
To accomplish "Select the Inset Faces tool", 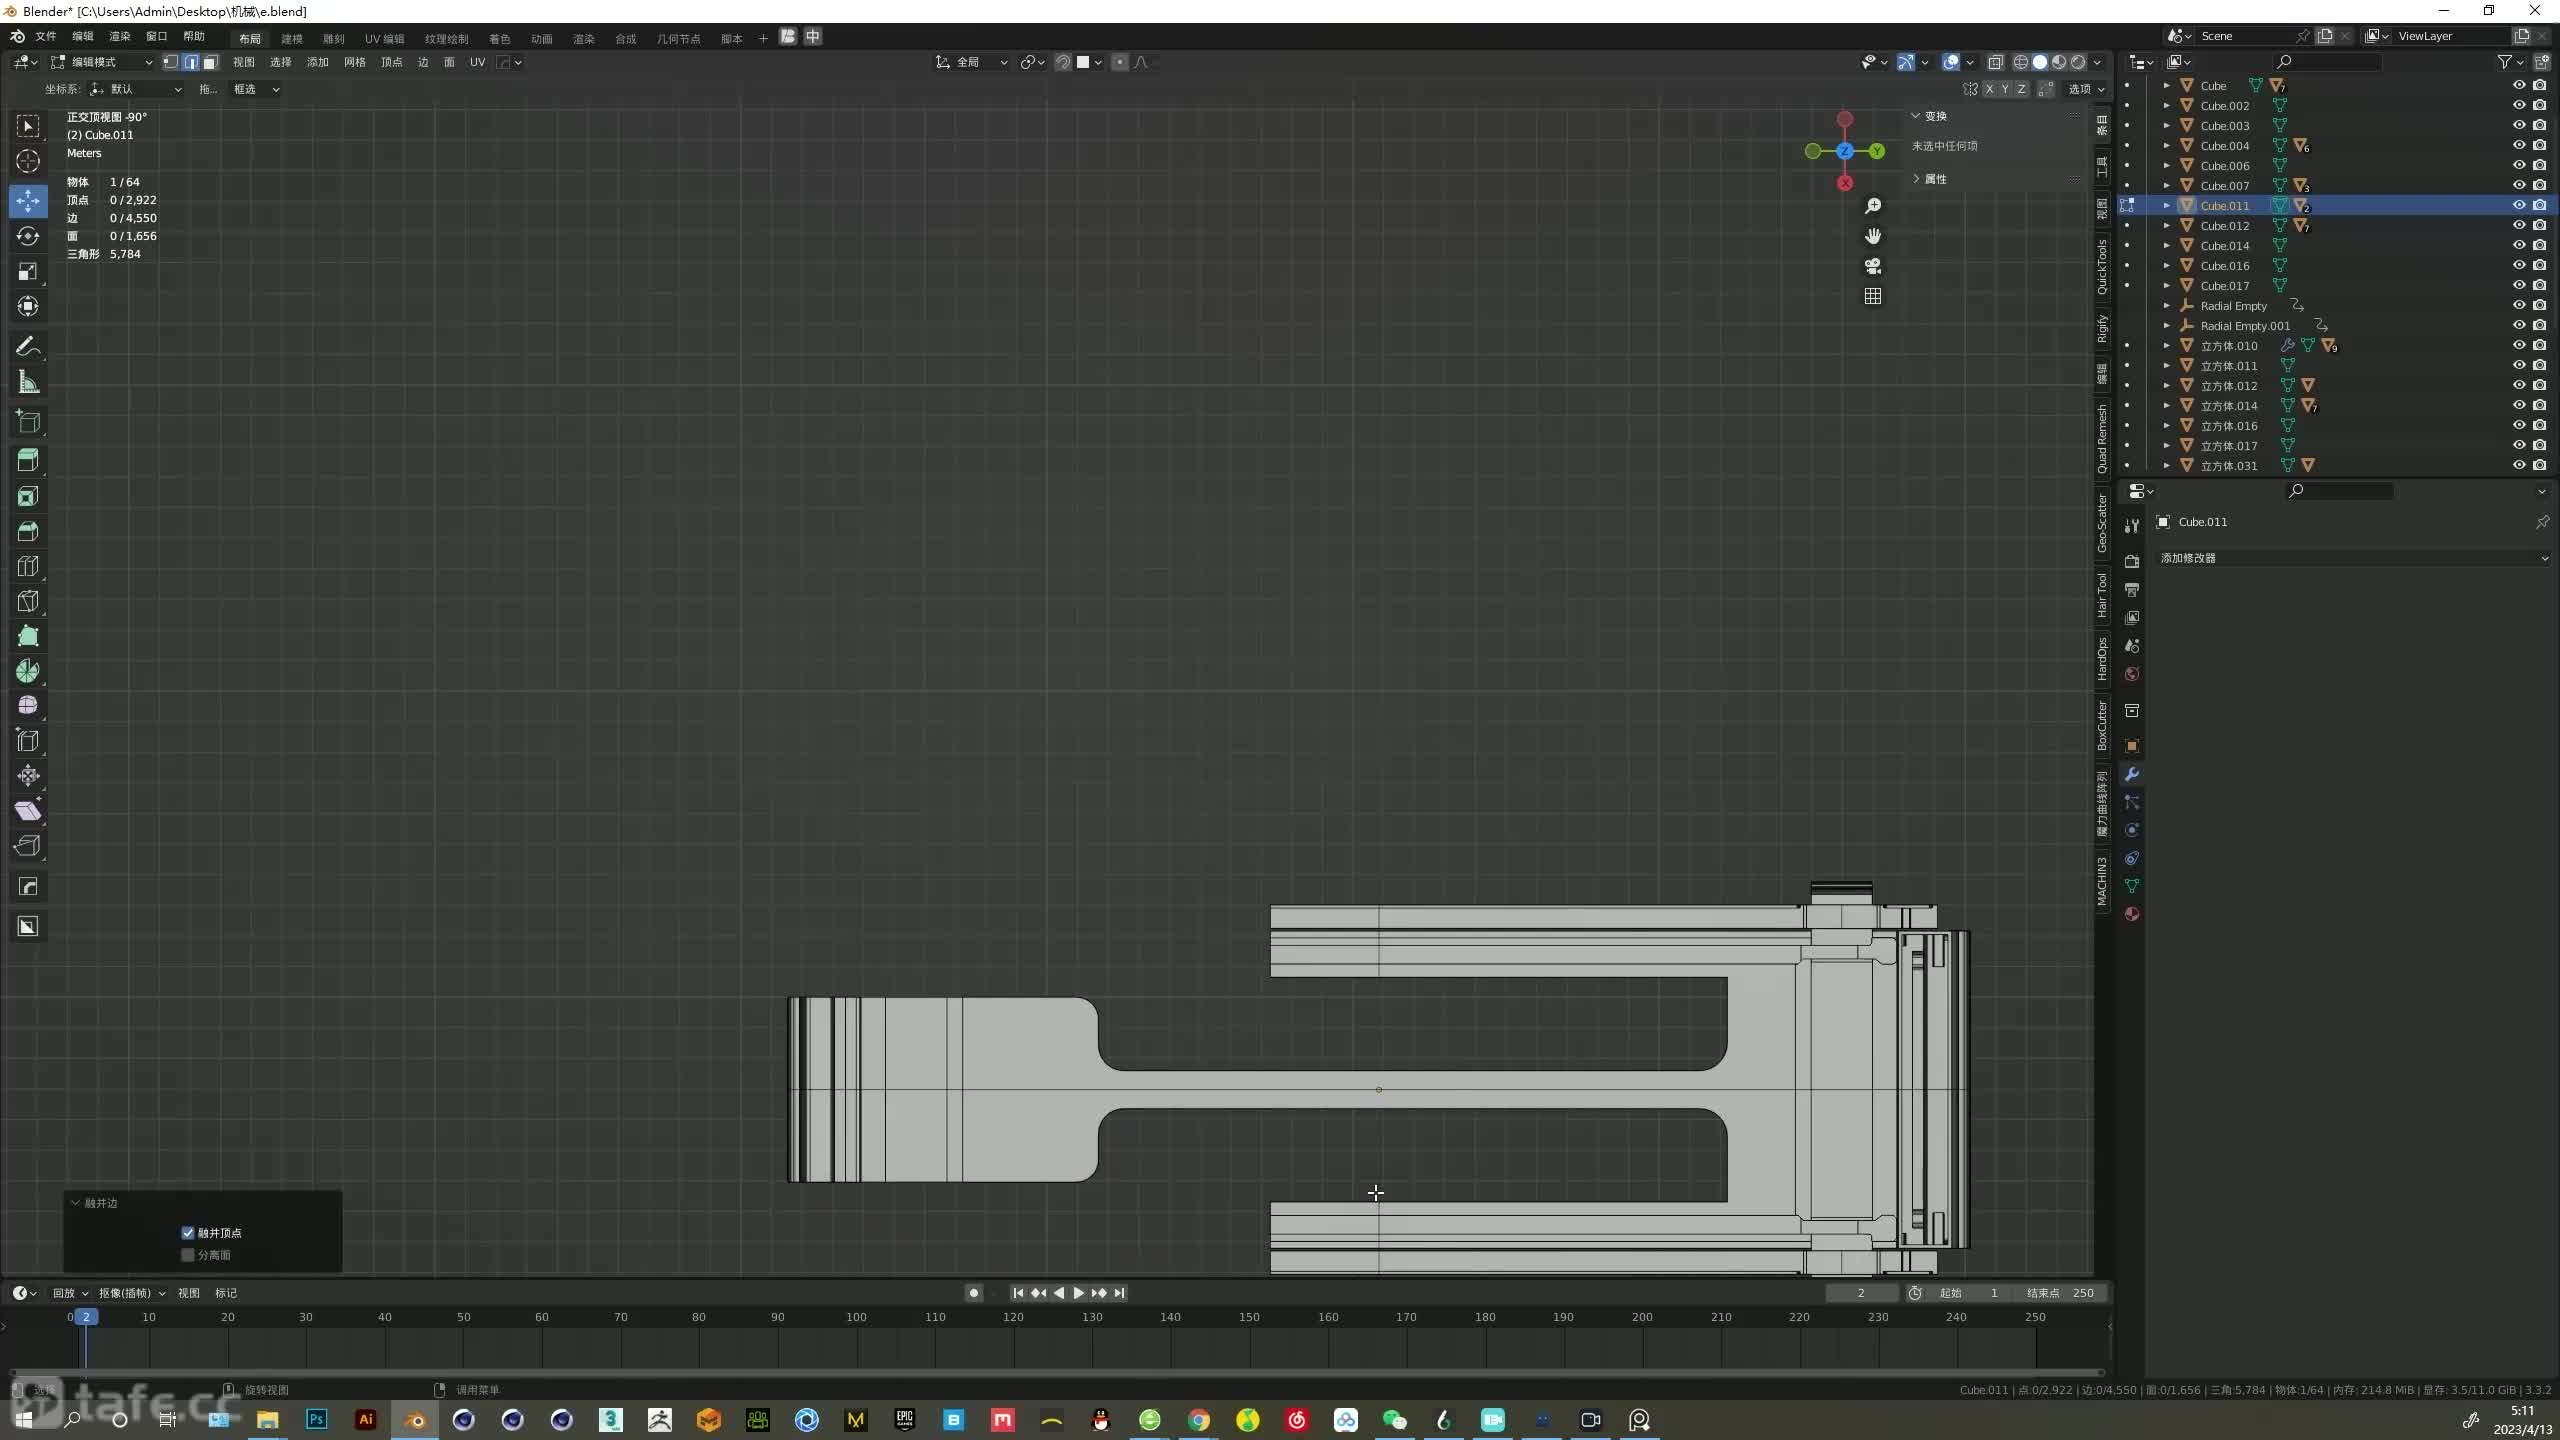I will pyautogui.click(x=28, y=496).
